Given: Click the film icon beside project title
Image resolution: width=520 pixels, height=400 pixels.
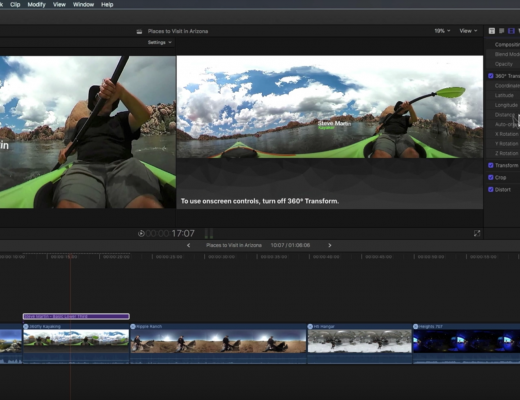Looking at the screenshot, I should coord(139,31).
